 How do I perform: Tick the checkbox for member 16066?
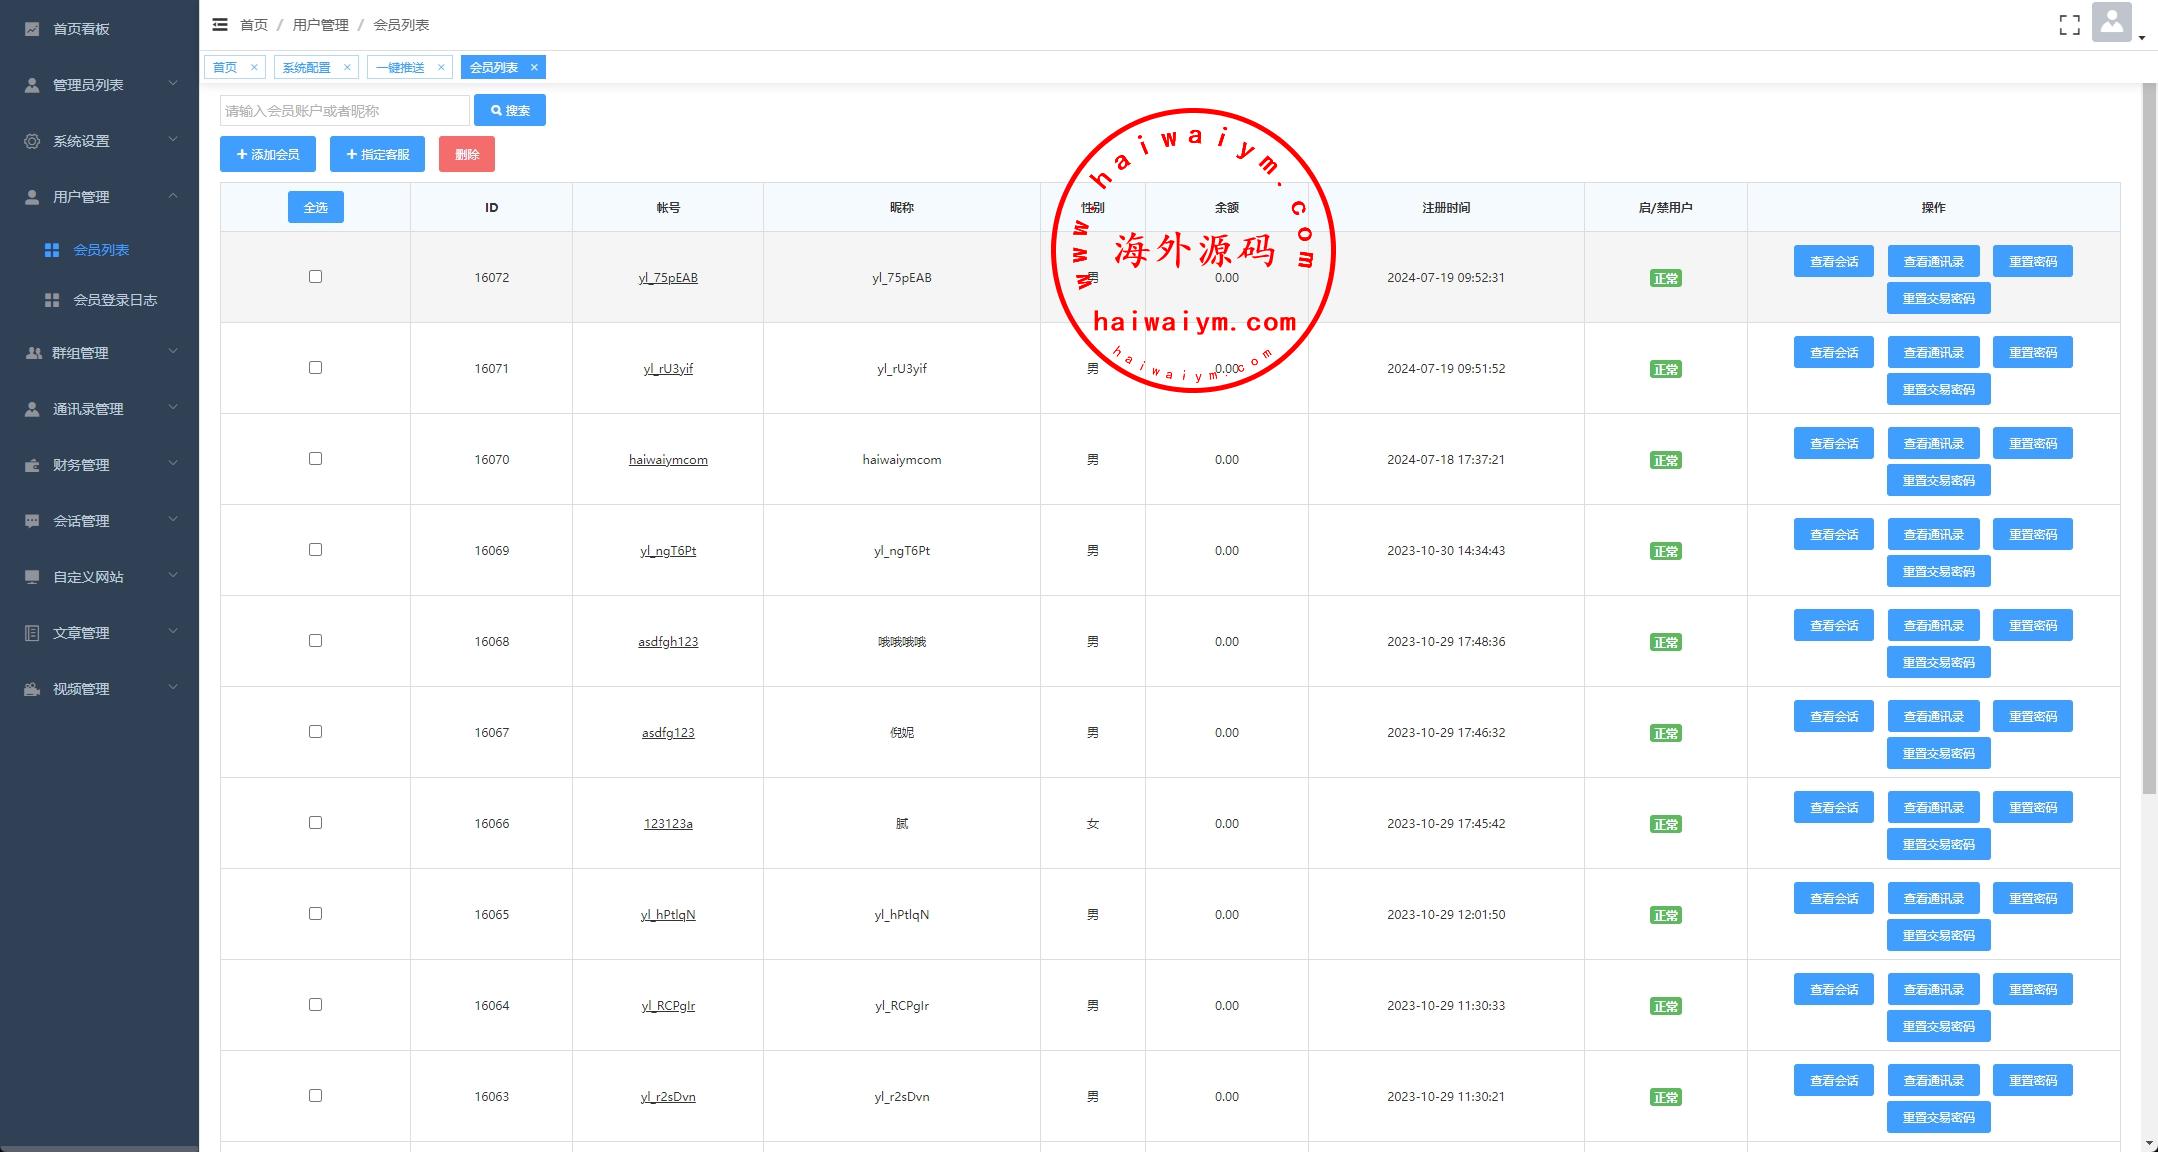click(x=315, y=823)
